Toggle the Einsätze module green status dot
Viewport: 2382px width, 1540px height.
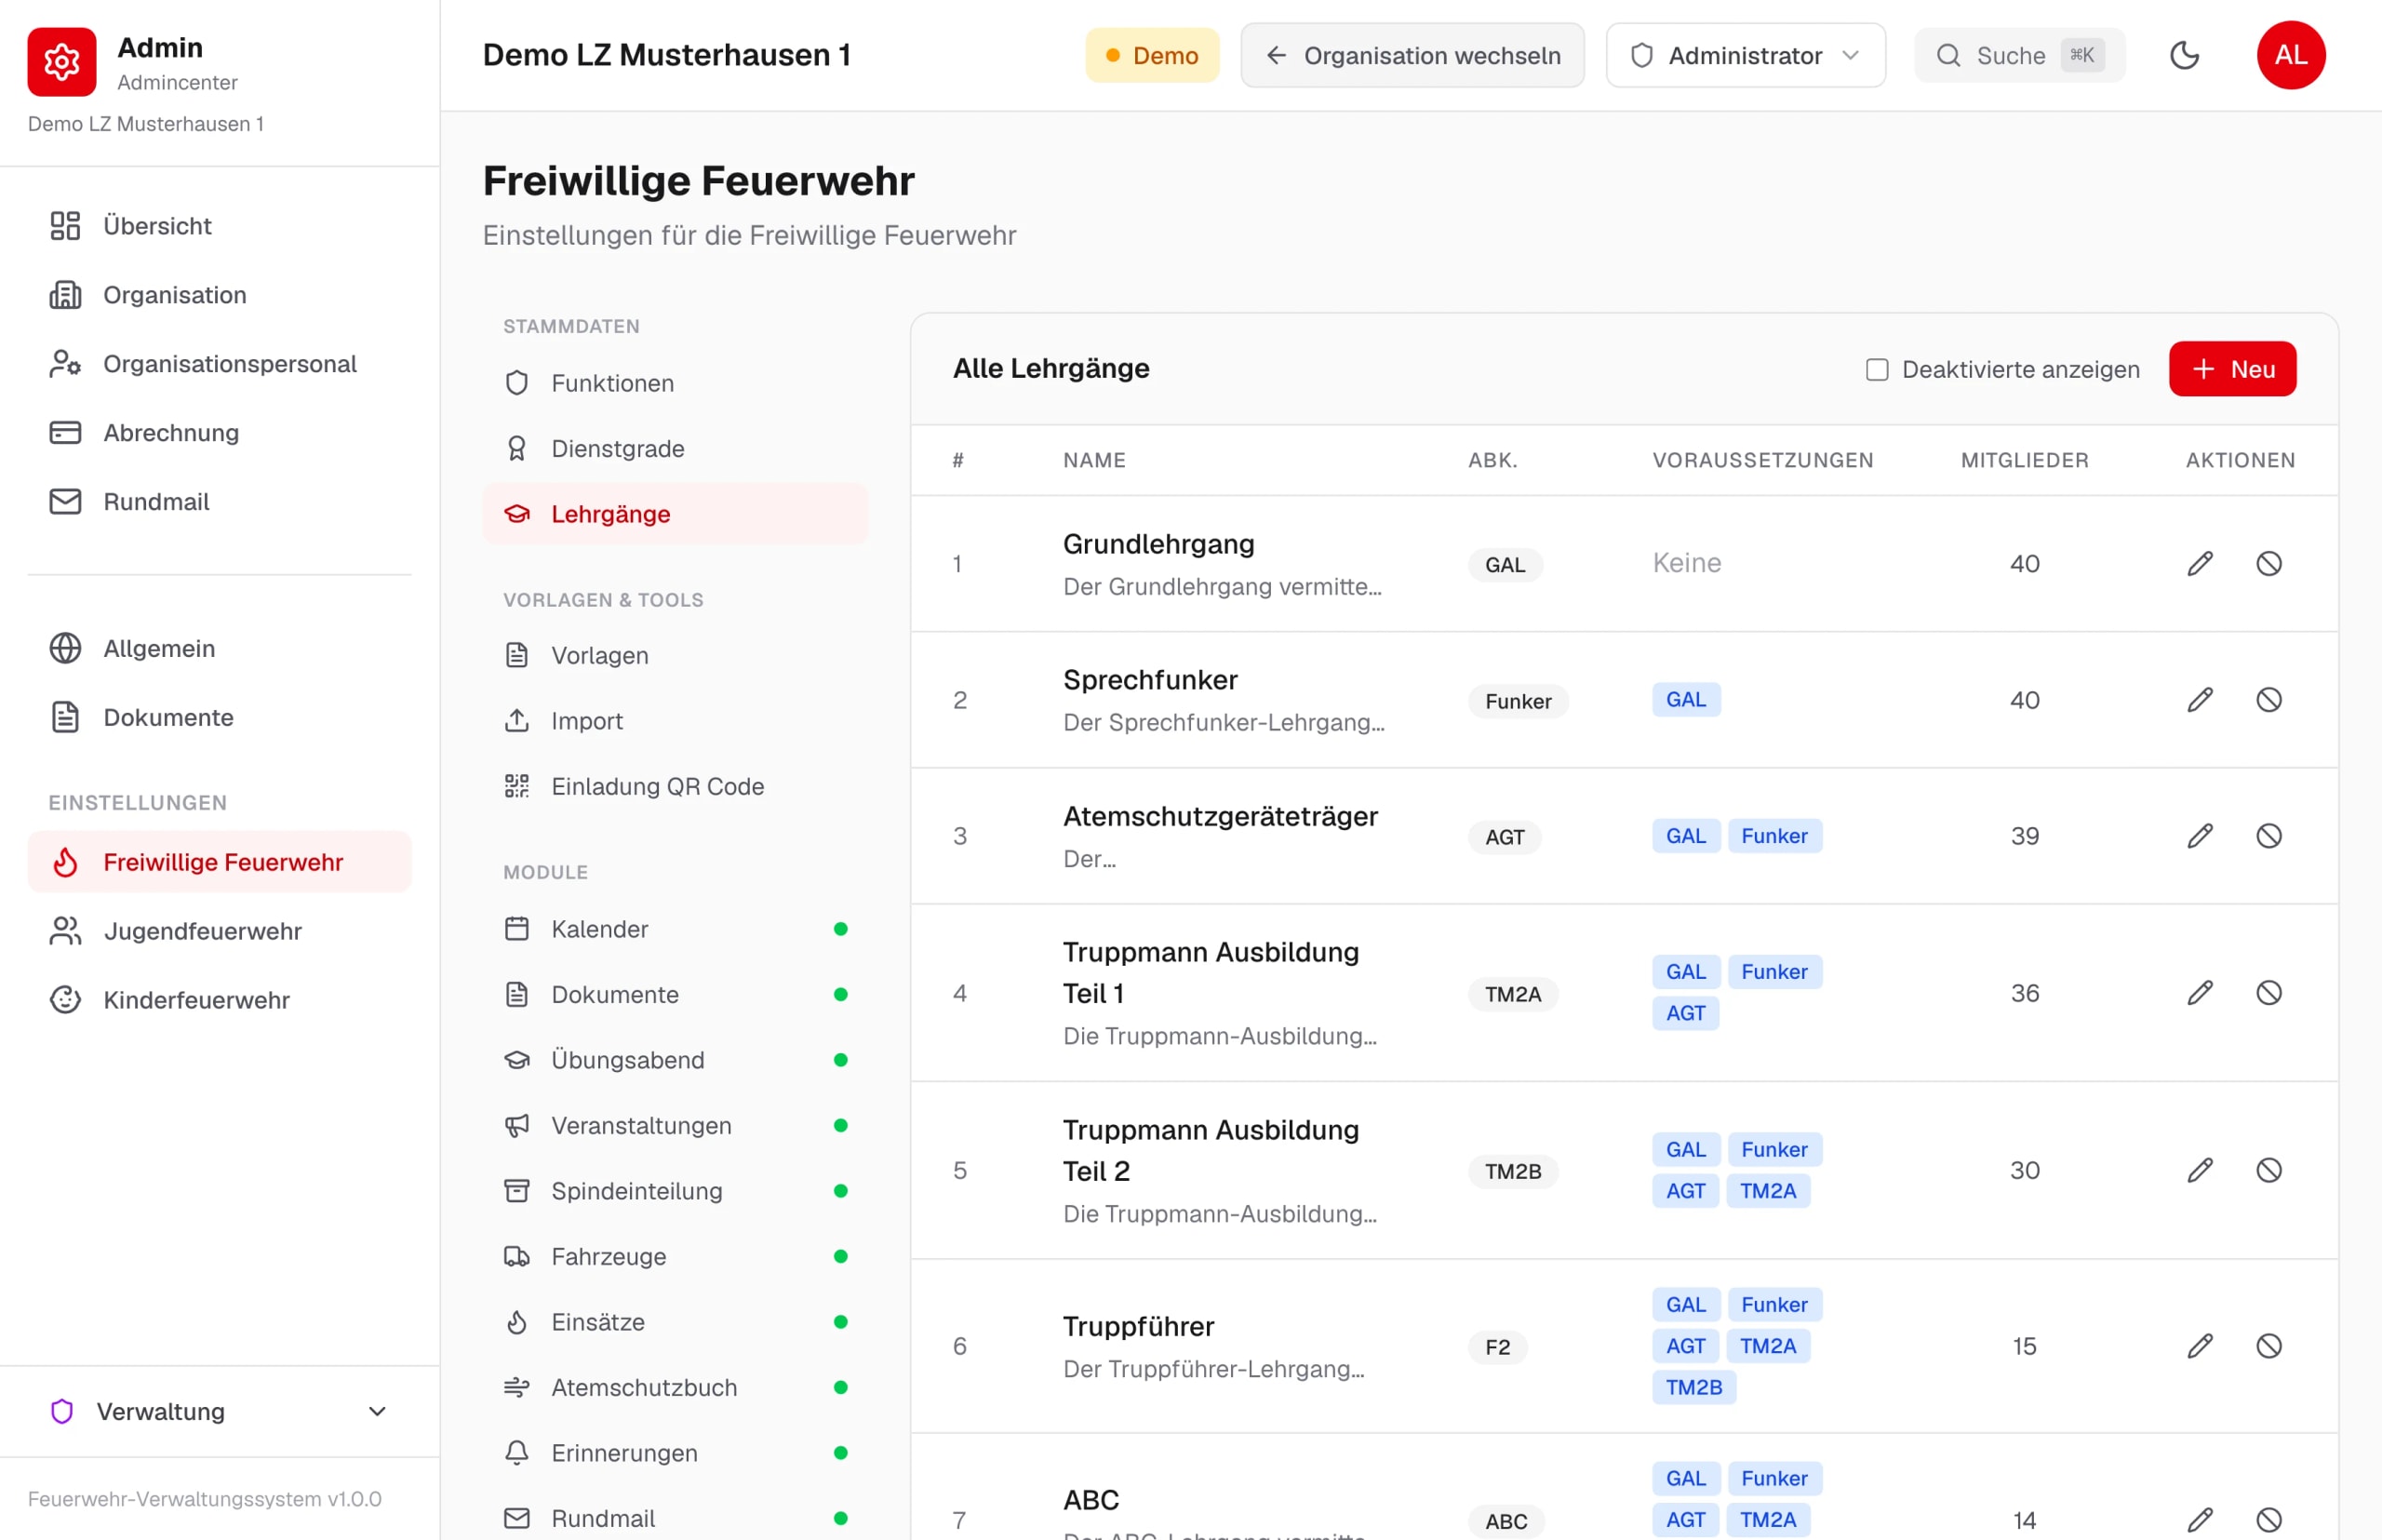click(x=840, y=1322)
